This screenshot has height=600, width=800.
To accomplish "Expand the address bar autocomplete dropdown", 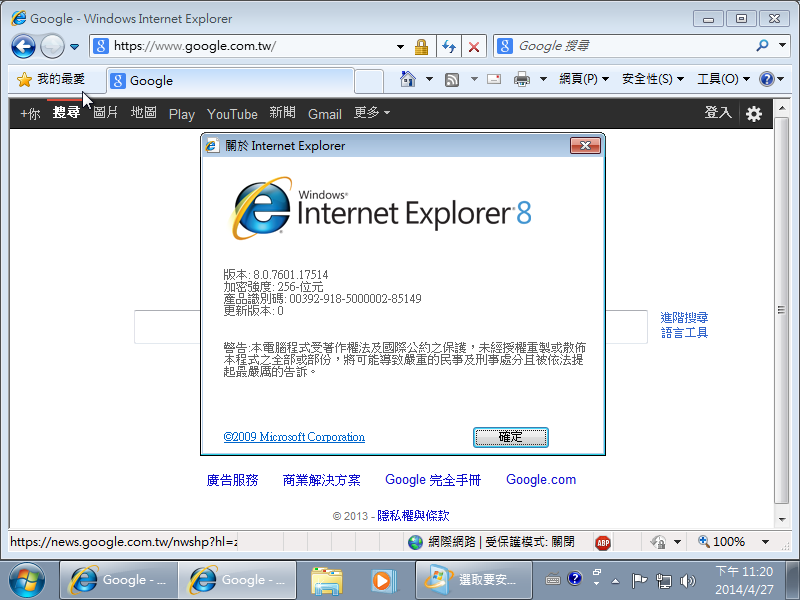I will coord(401,47).
